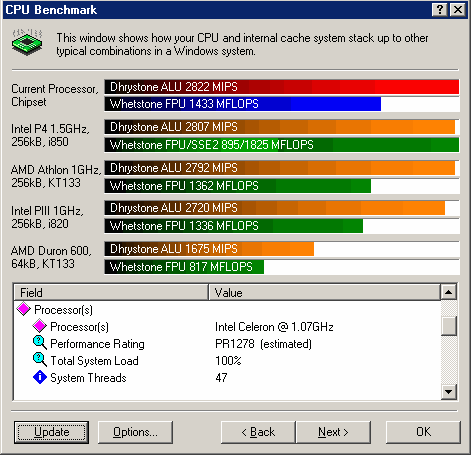This screenshot has height=455, width=471.
Task: Open the Options dialog
Action: pos(135,432)
